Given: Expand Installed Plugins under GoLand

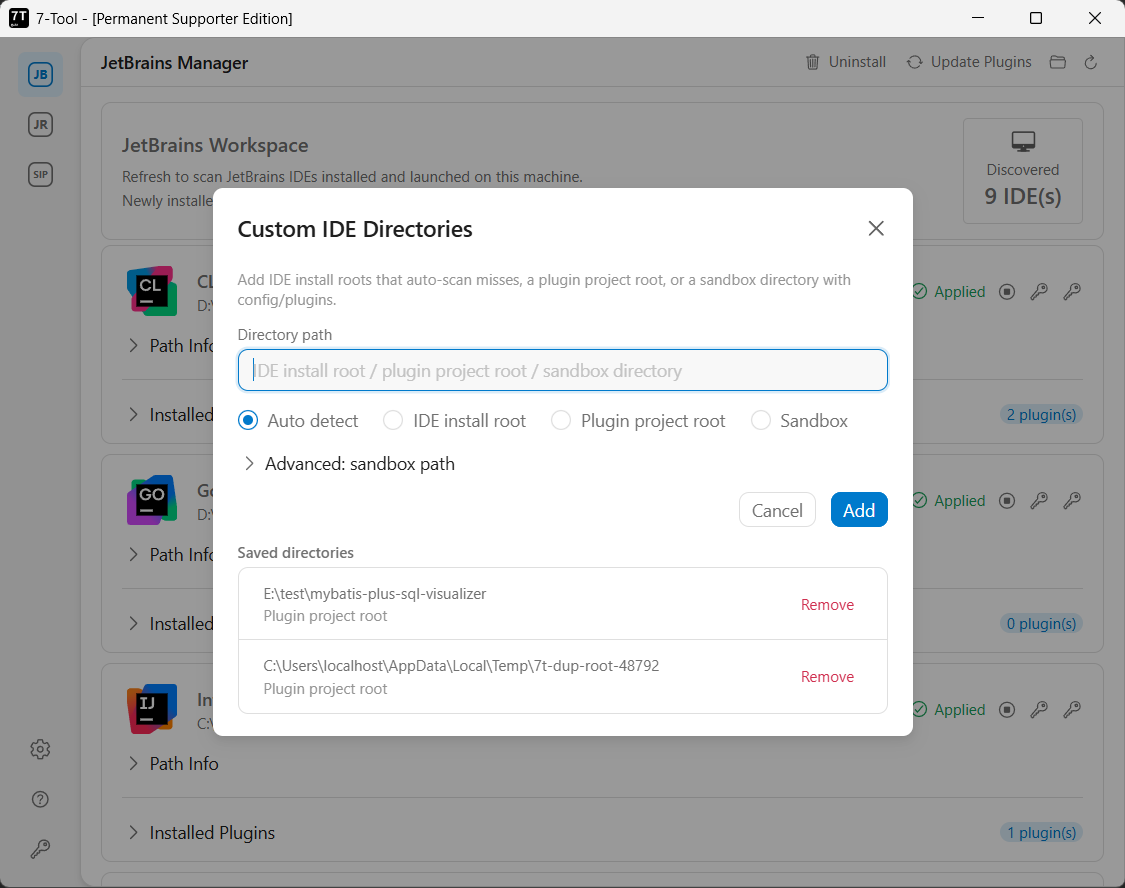Looking at the screenshot, I should 171,624.
